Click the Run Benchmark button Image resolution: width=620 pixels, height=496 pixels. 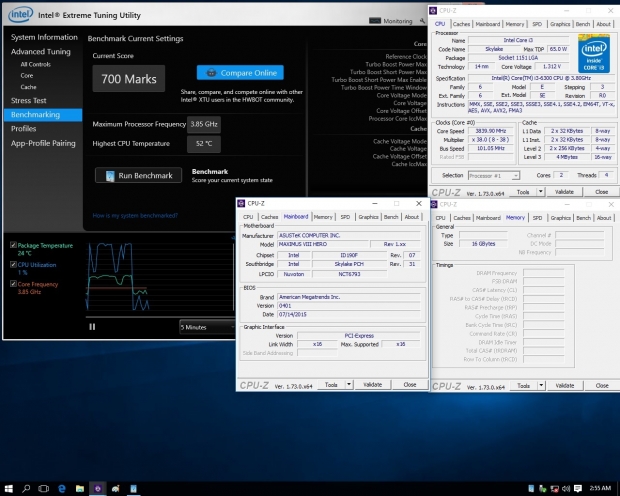(x=138, y=175)
